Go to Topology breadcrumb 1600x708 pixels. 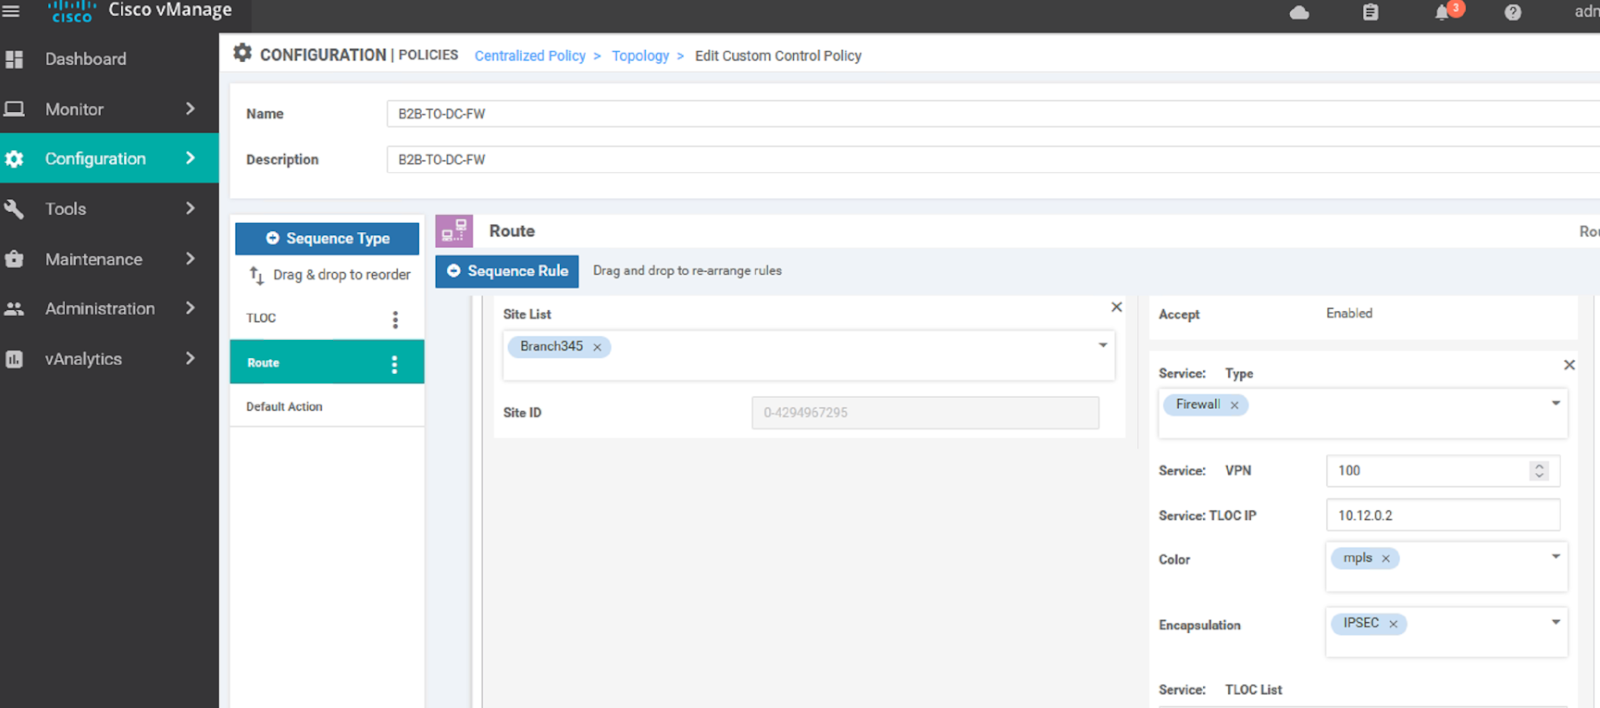point(640,56)
